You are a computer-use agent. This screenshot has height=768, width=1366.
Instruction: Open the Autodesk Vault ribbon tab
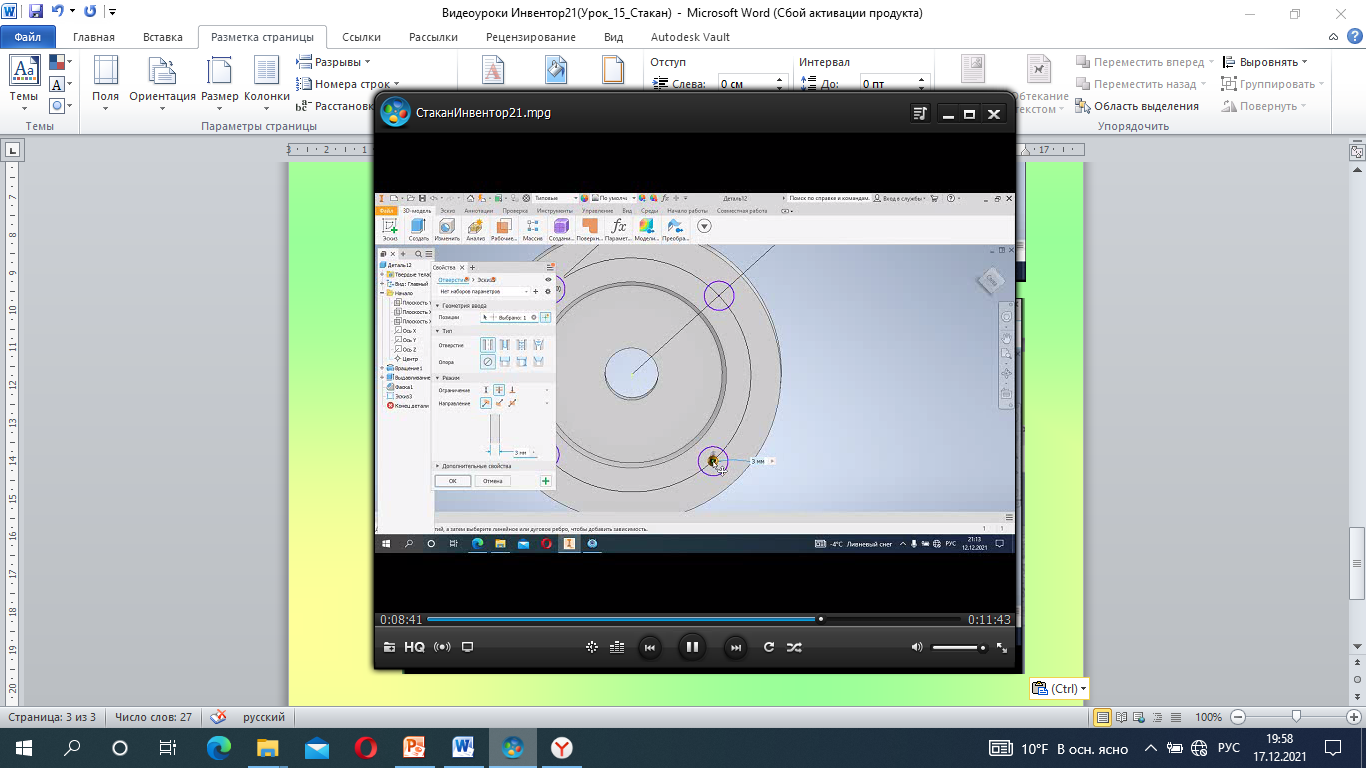(x=690, y=37)
